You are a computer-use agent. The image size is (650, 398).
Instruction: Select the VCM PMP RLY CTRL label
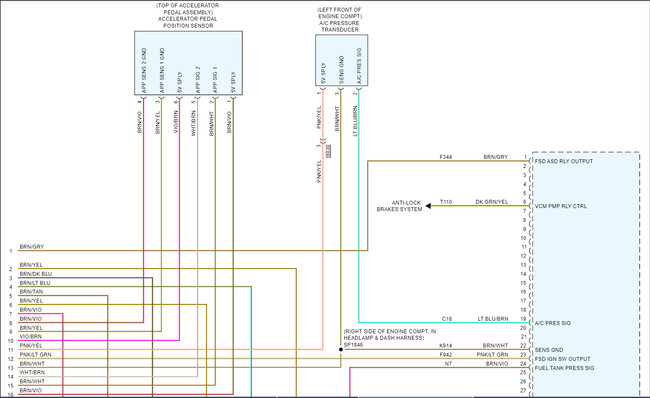pyautogui.click(x=560, y=206)
